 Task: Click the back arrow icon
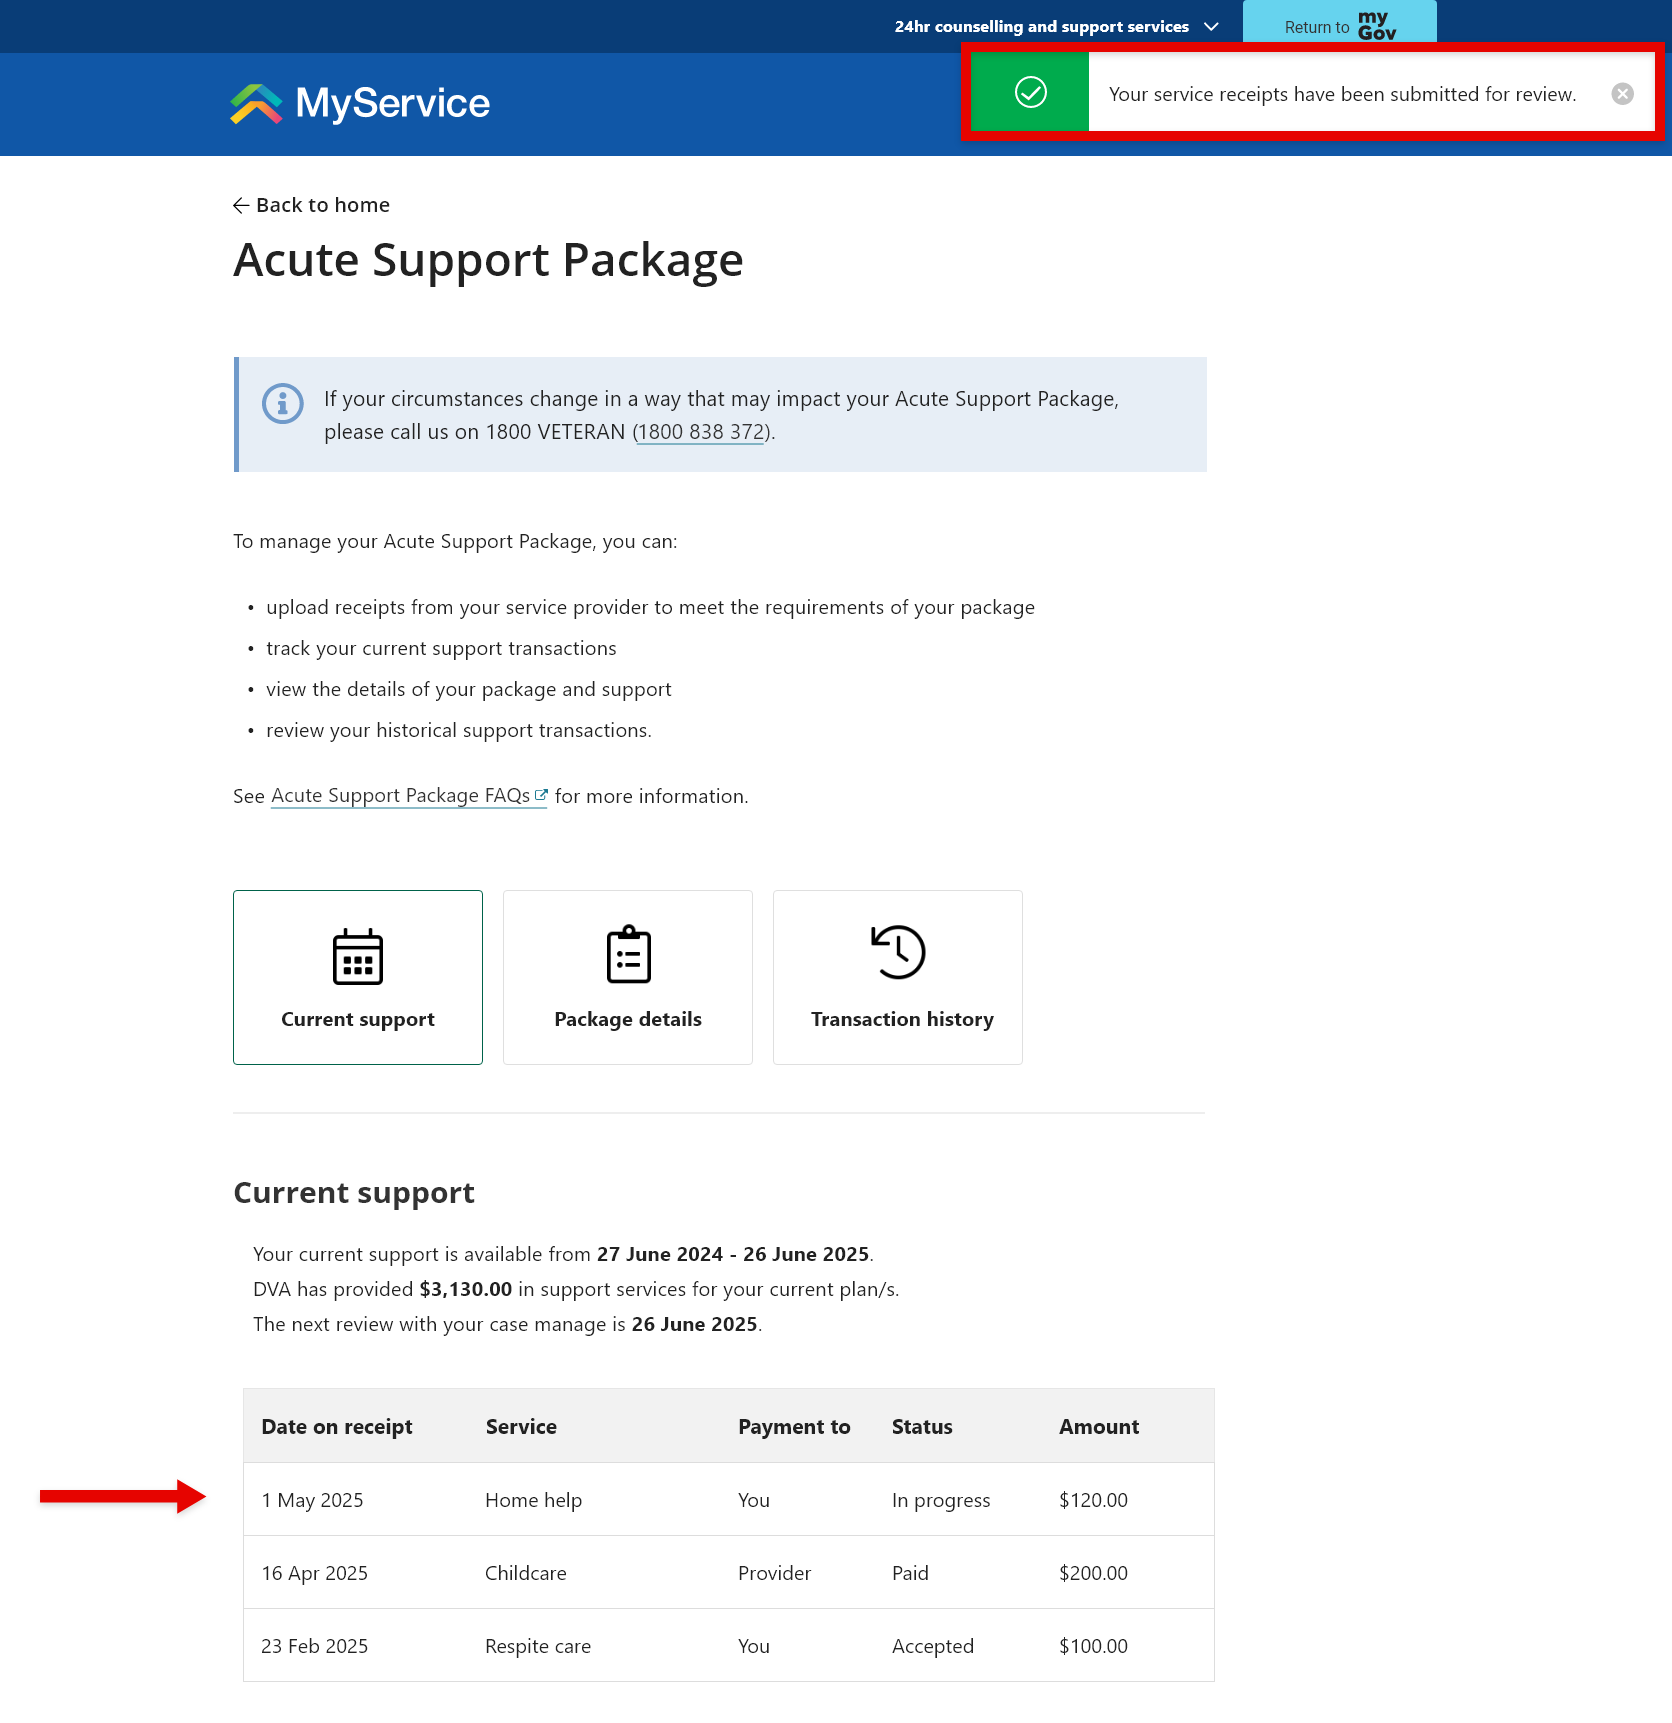pyautogui.click(x=241, y=205)
